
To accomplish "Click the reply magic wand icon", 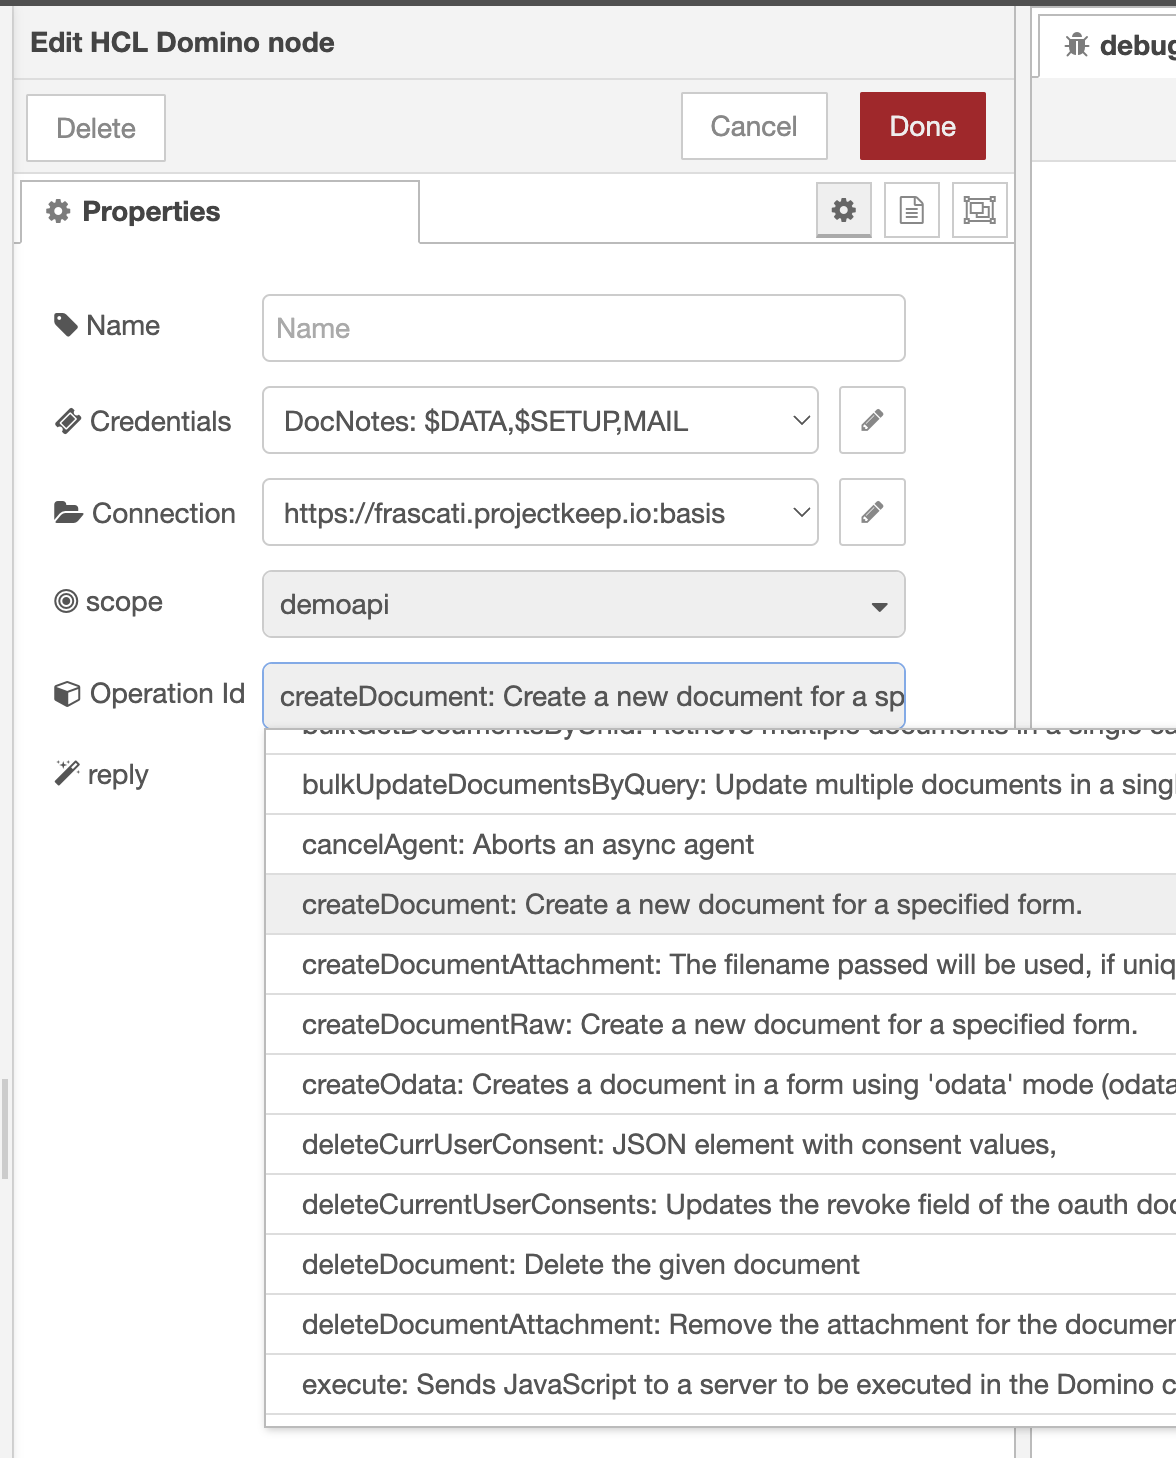I will pyautogui.click(x=67, y=773).
